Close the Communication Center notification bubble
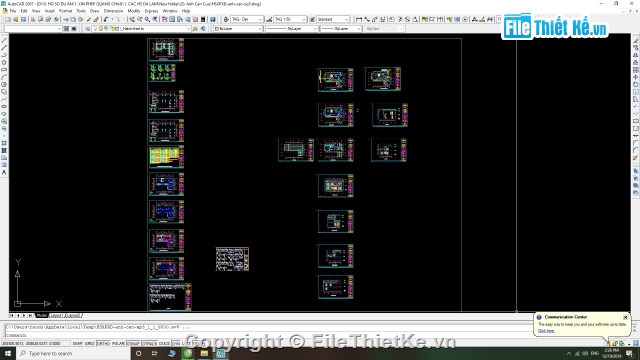This screenshot has width=640, height=360. tap(625, 317)
